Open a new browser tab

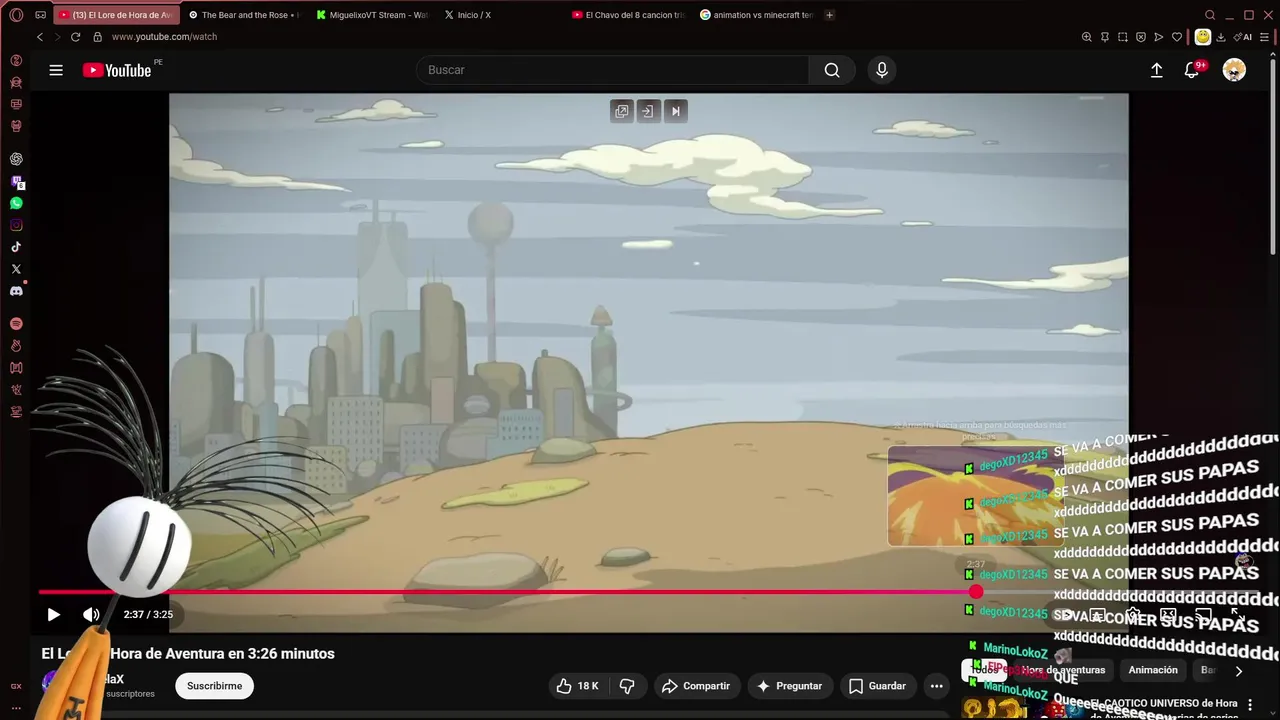tap(829, 15)
